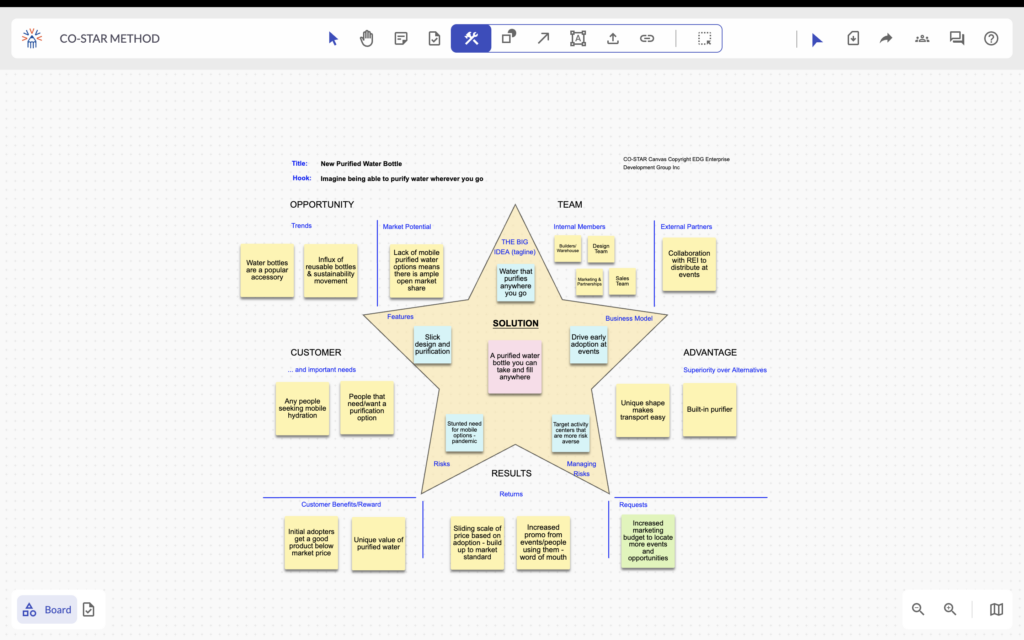Open the comments panel
The width and height of the screenshot is (1024, 640).
tap(956, 38)
